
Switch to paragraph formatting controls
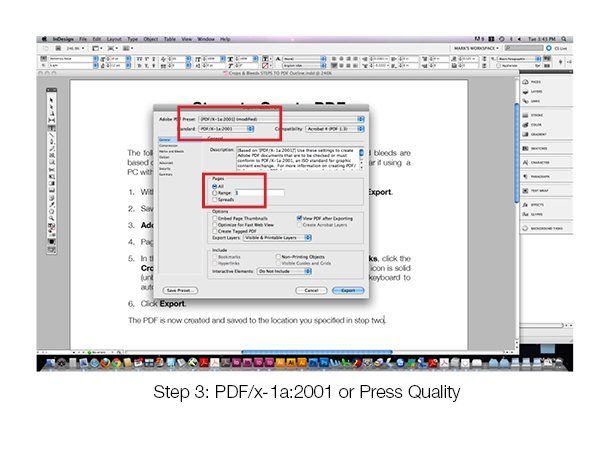click(43, 66)
